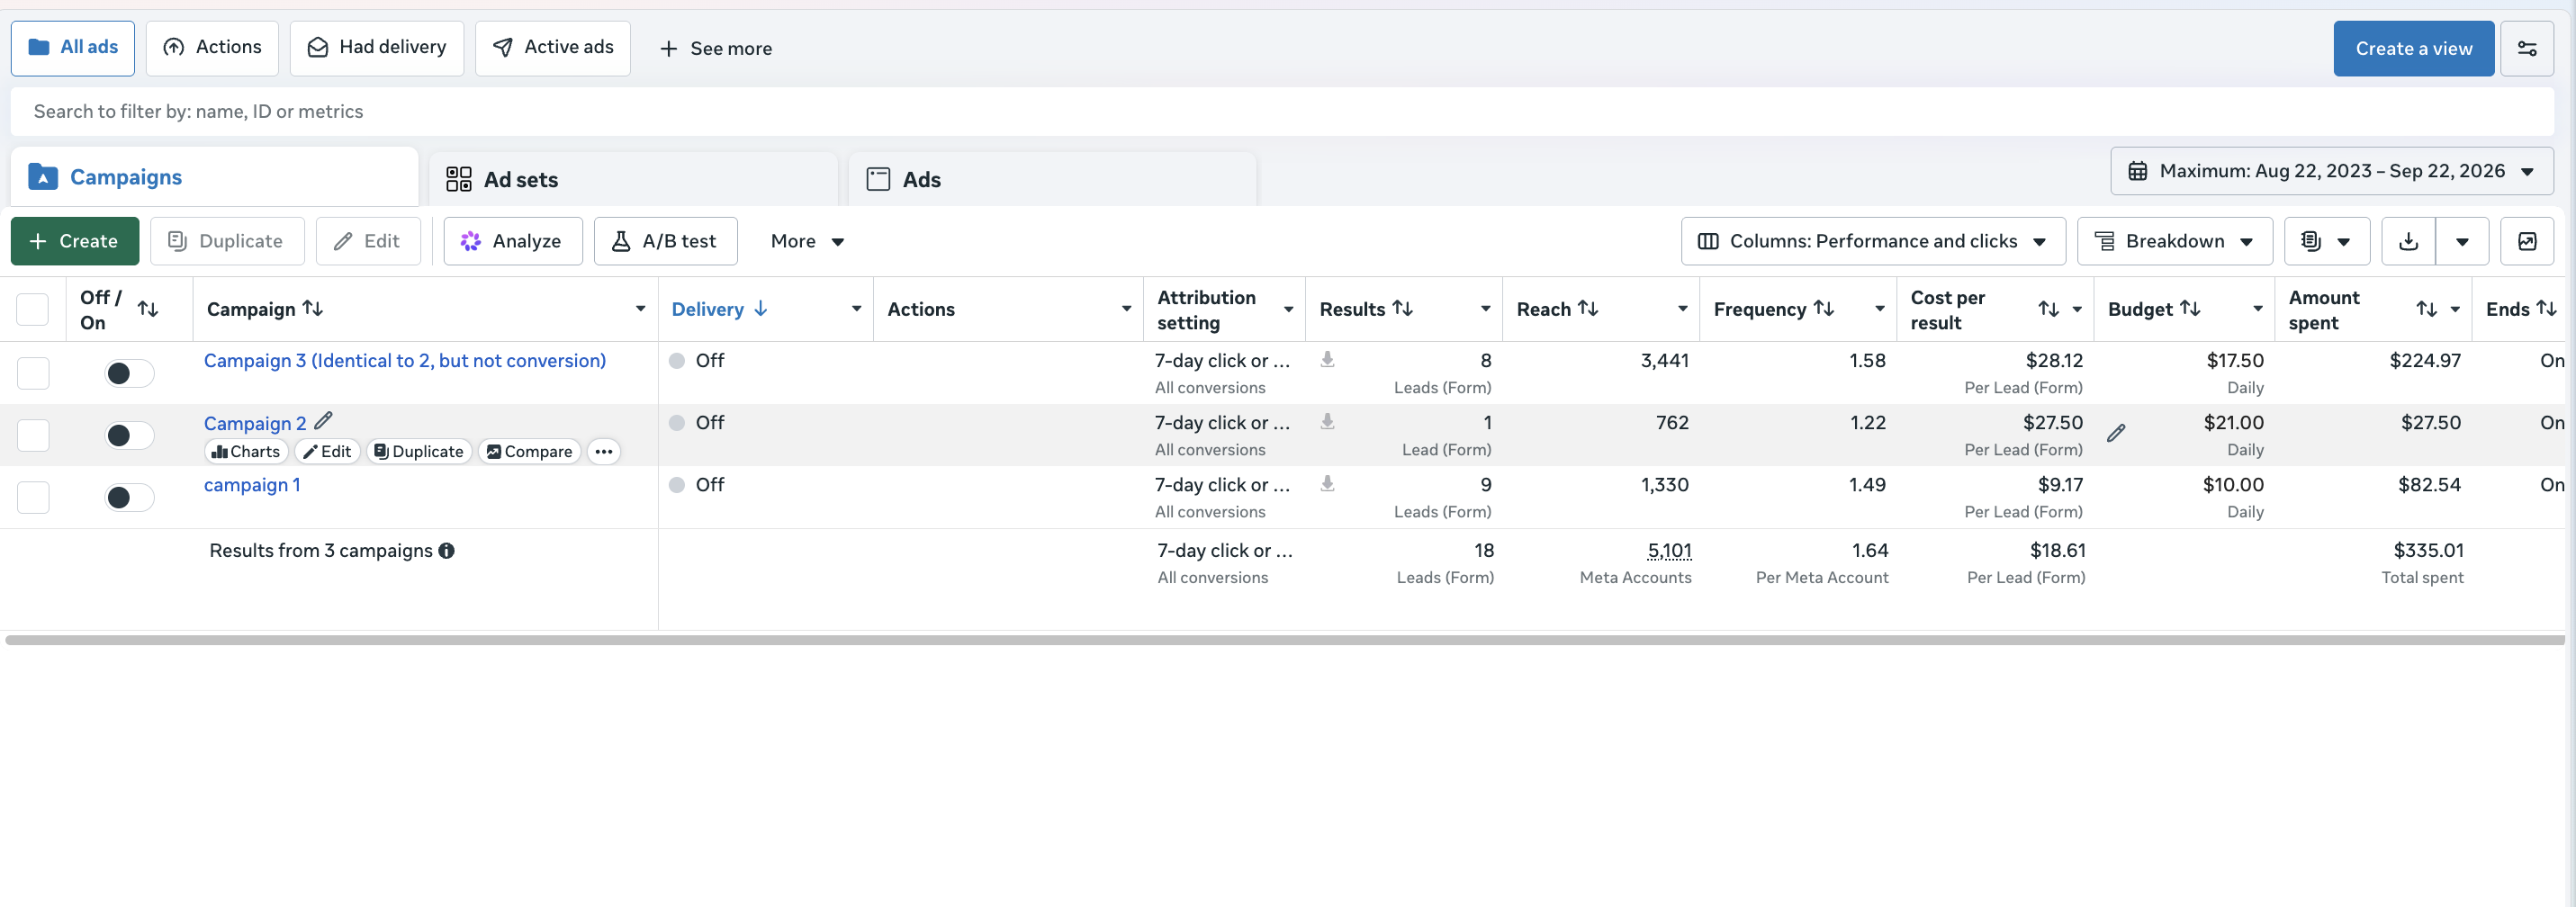The image size is (2576, 907).
Task: Select the Active ads view
Action: pyautogui.click(x=553, y=48)
